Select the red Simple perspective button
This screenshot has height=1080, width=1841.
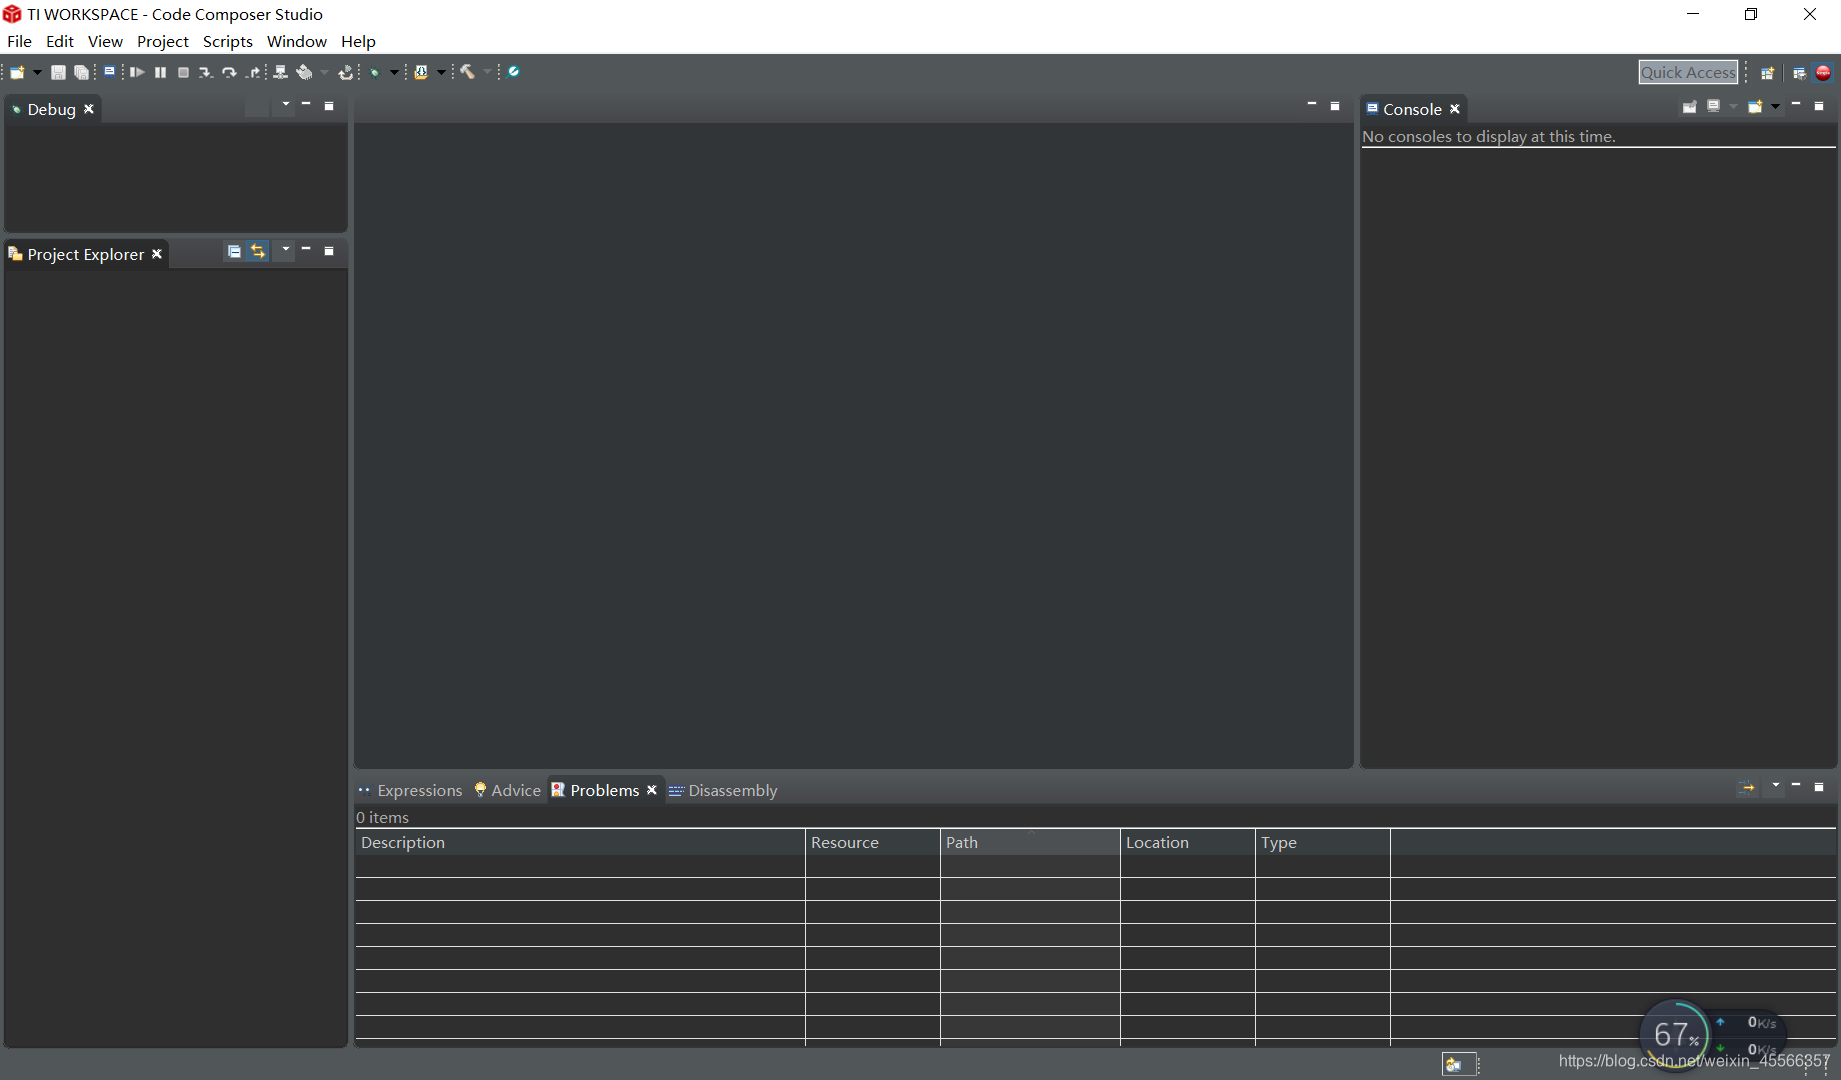[1823, 73]
